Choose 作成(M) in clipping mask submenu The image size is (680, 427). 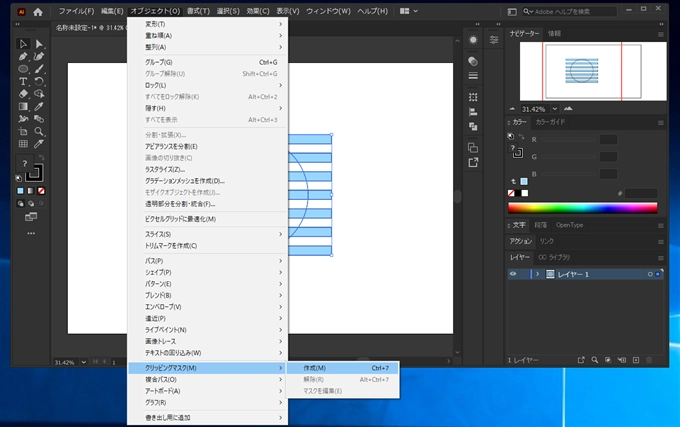(315, 368)
